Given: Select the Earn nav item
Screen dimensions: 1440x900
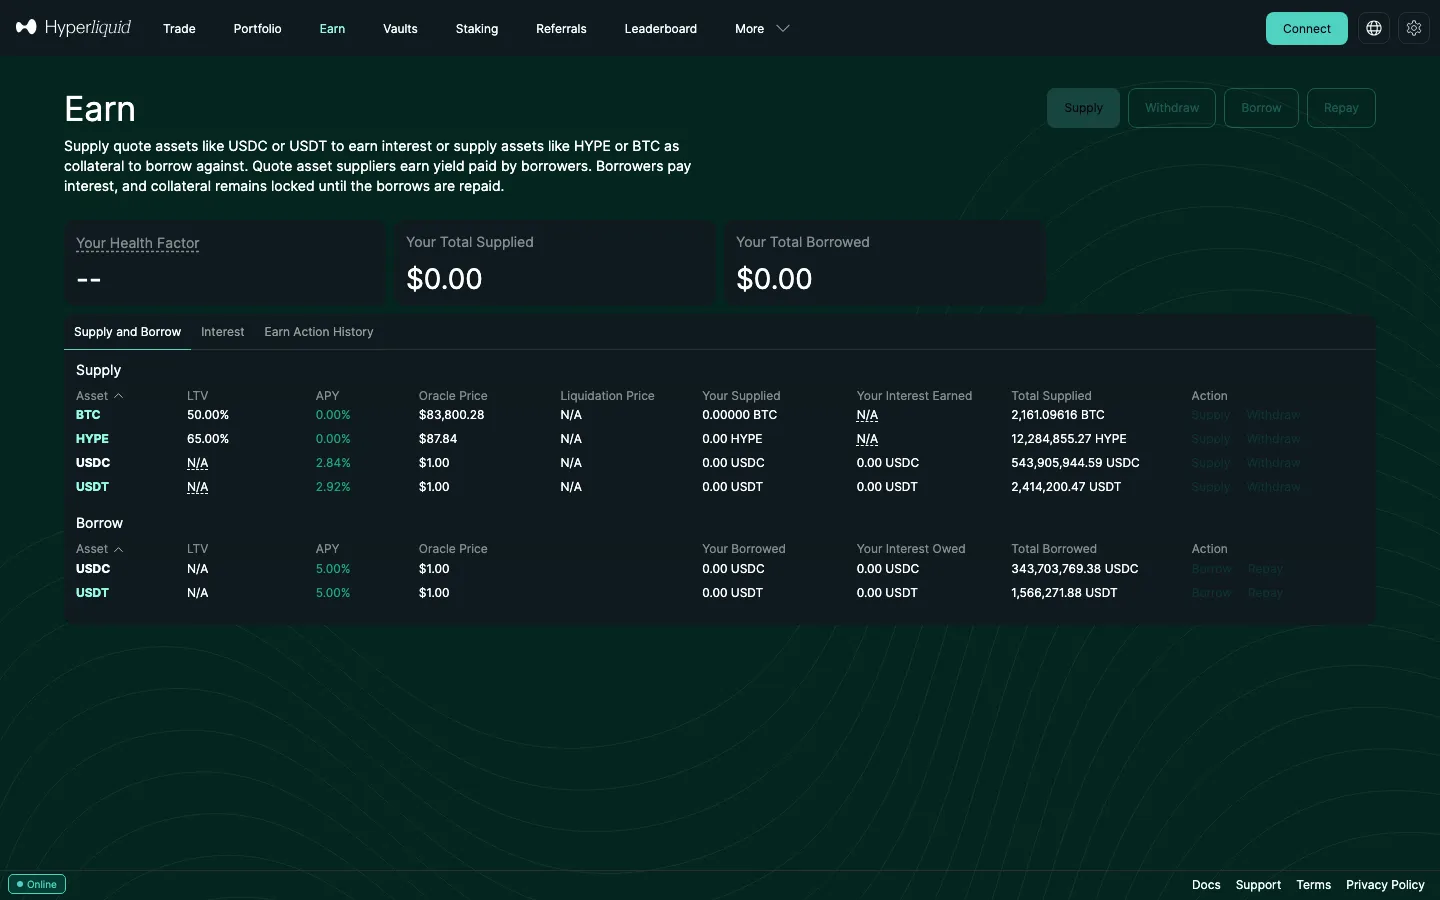Looking at the screenshot, I should pyautogui.click(x=332, y=29).
